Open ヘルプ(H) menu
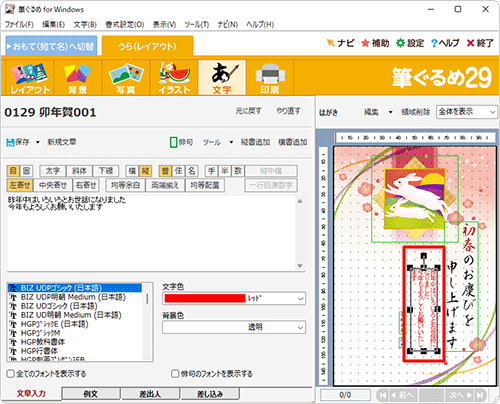 click(260, 24)
